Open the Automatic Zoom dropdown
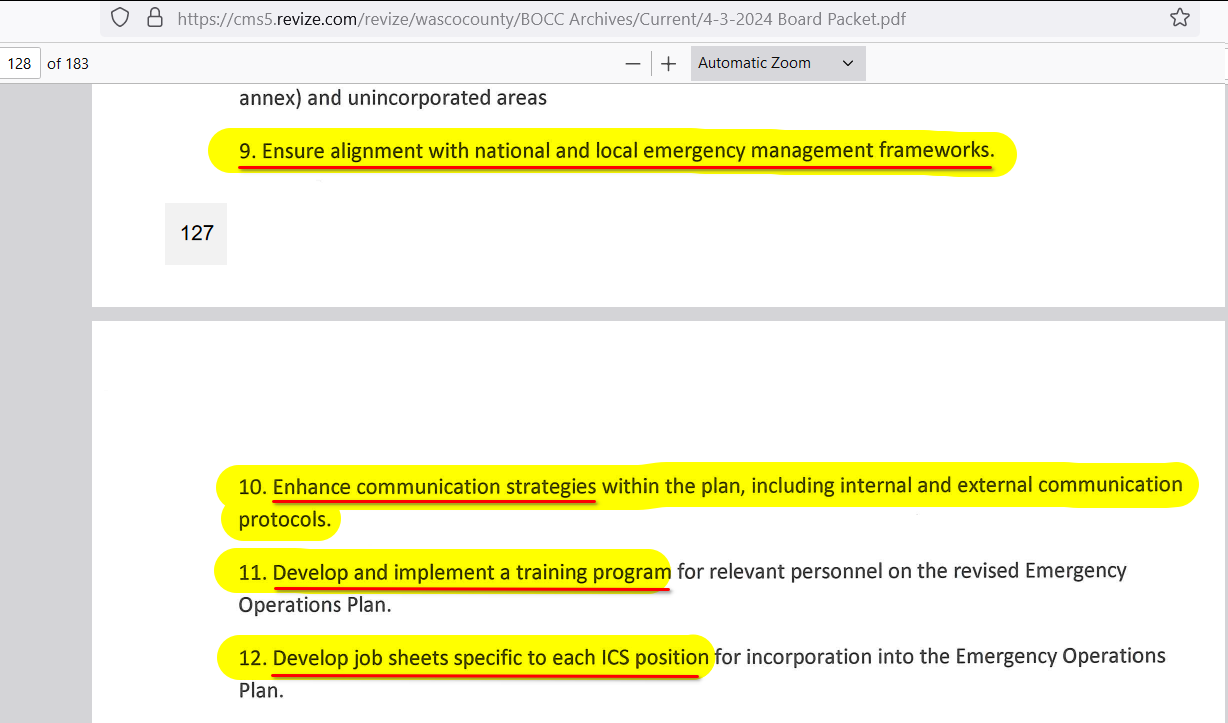1228x723 pixels. pos(777,63)
